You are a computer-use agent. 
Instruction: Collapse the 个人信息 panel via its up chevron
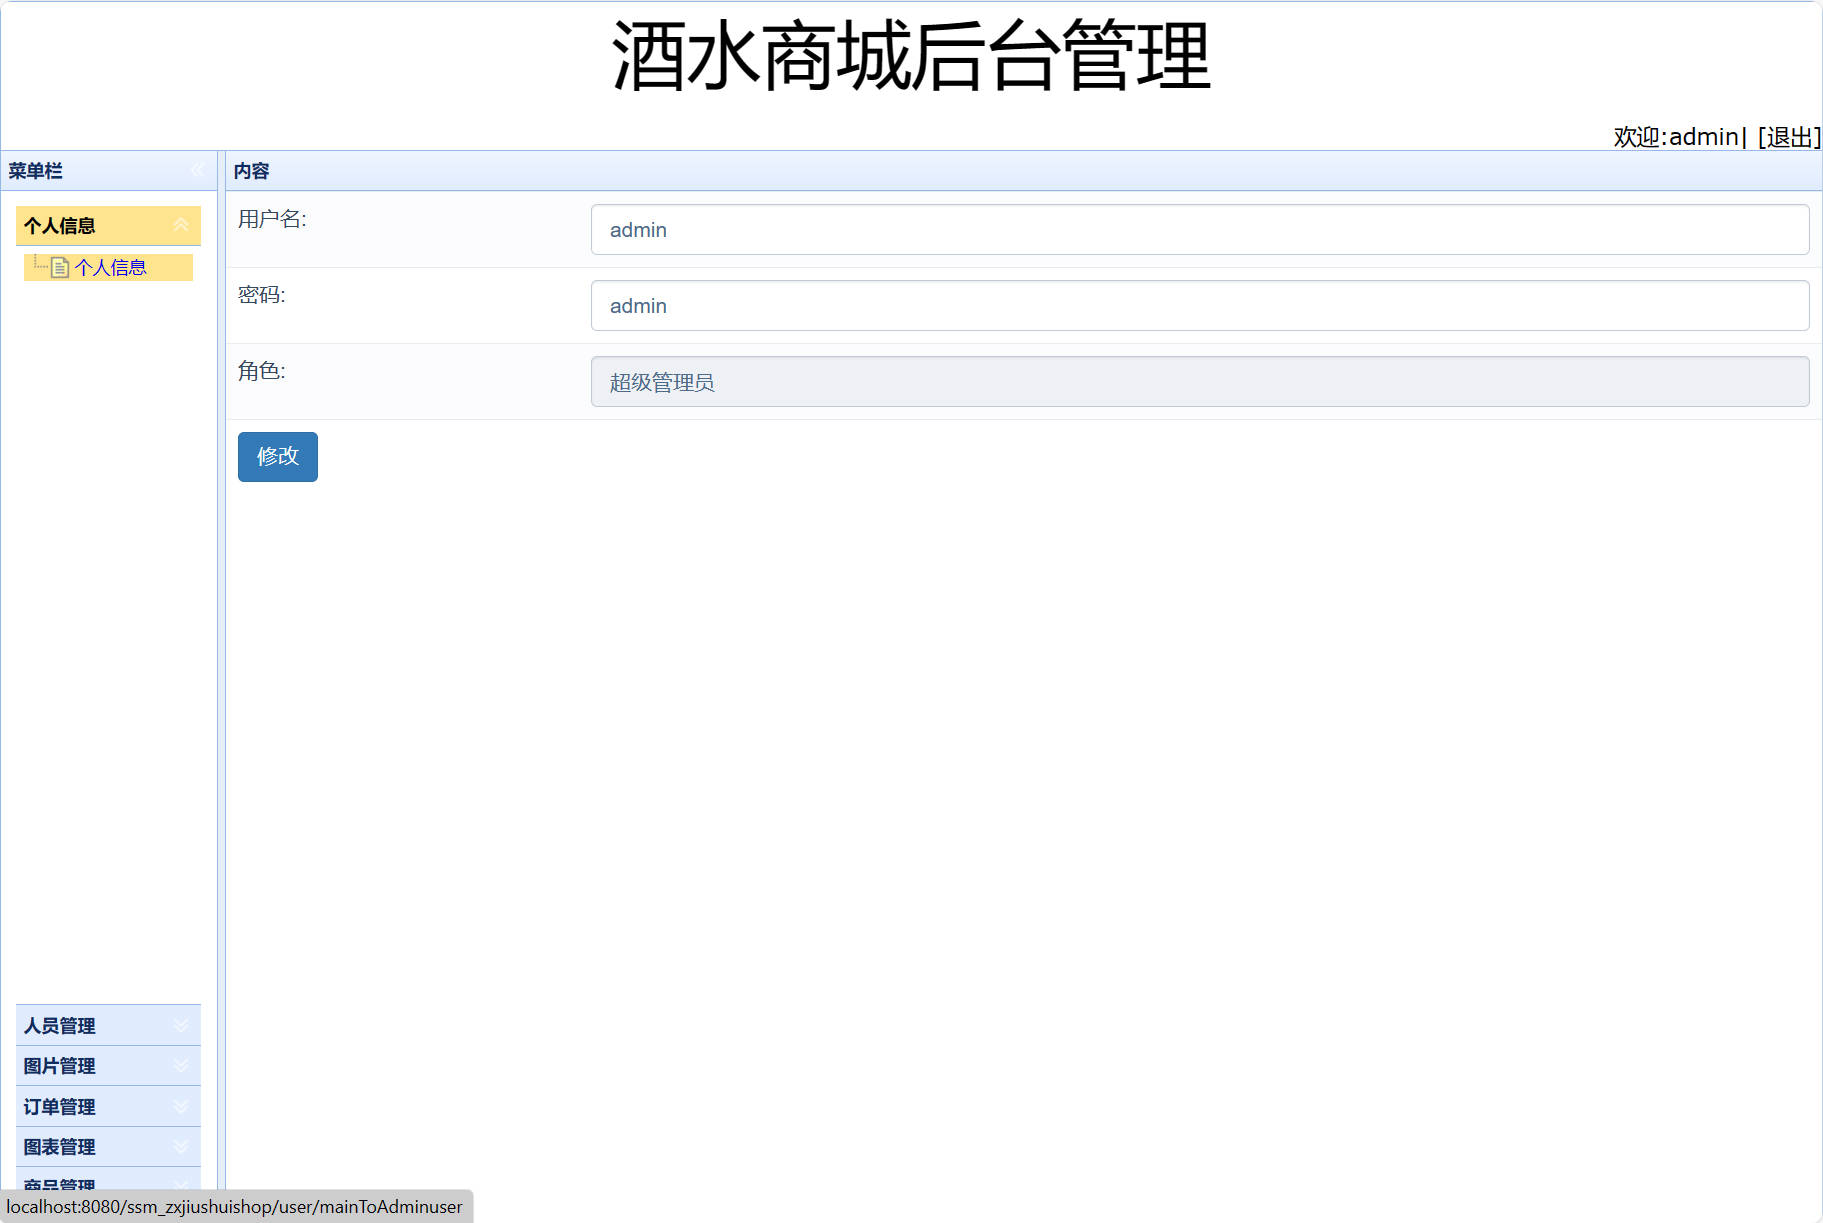pos(181,225)
